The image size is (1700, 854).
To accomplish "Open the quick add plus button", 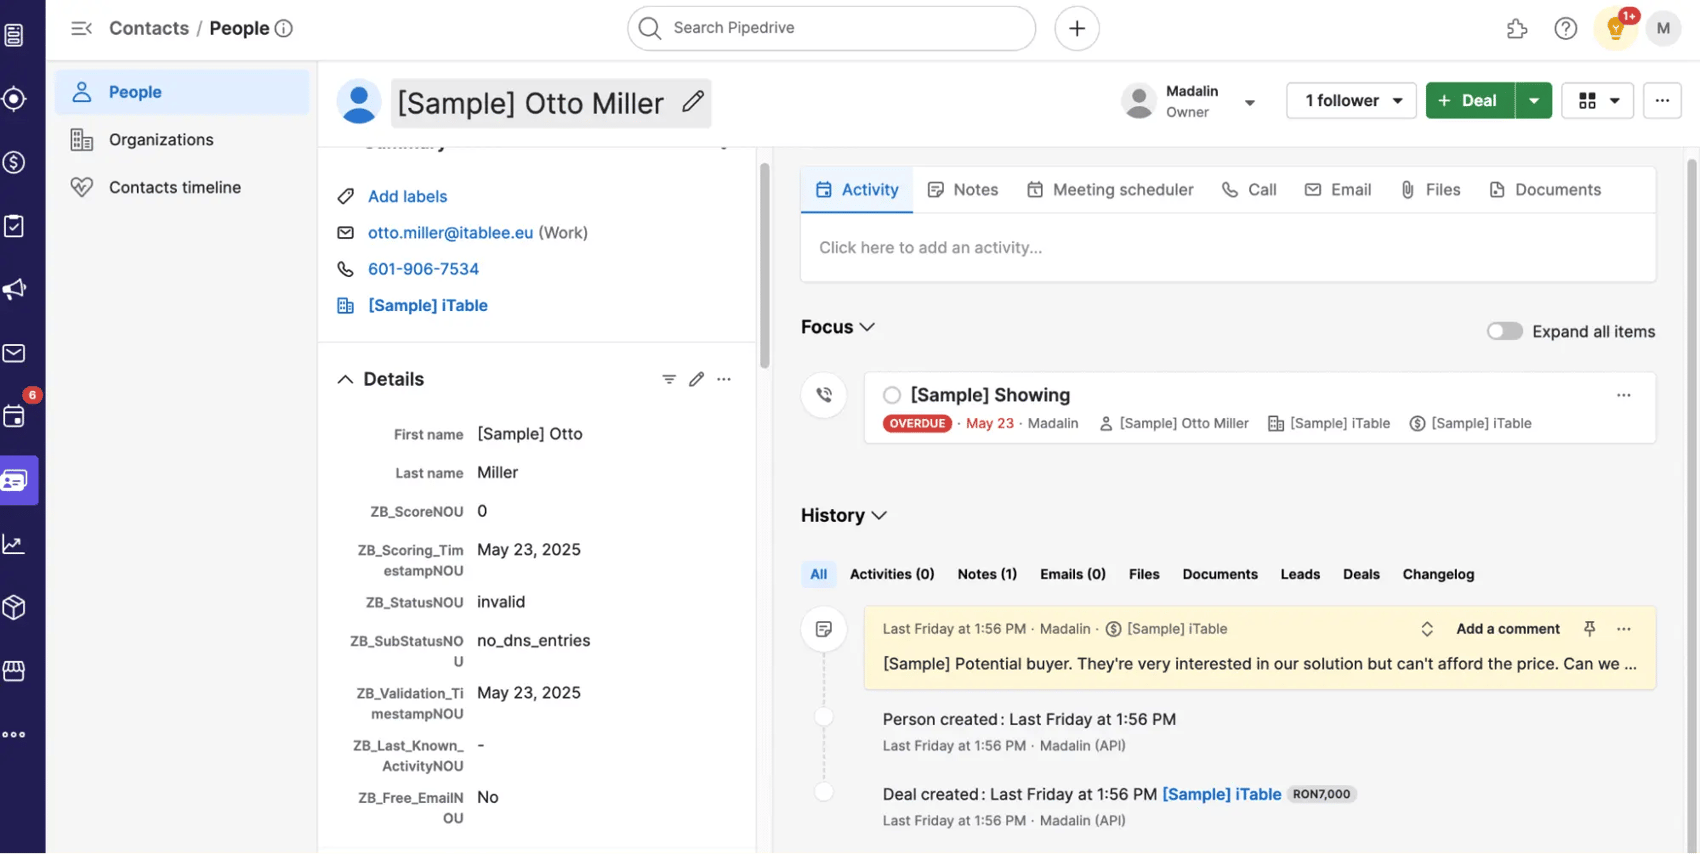I will point(1076,28).
